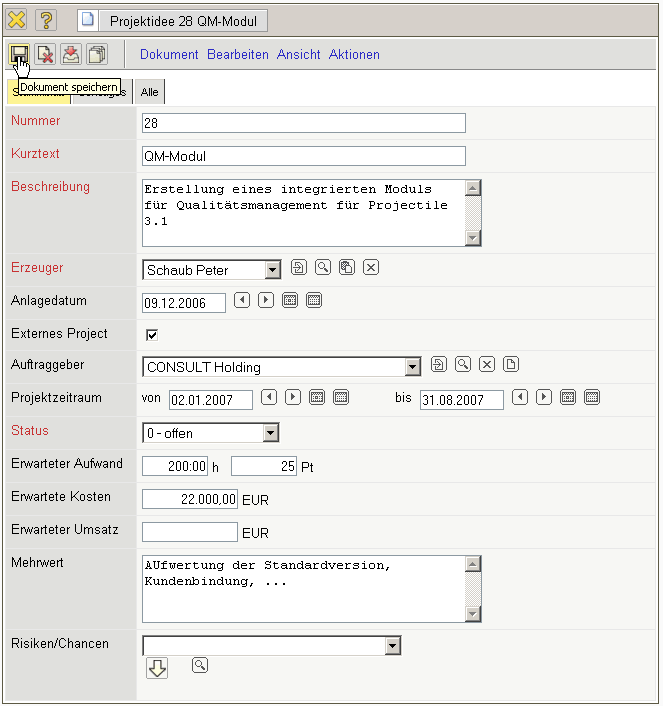
Task: Open the Erzeuger dropdown list
Action: 273,270
